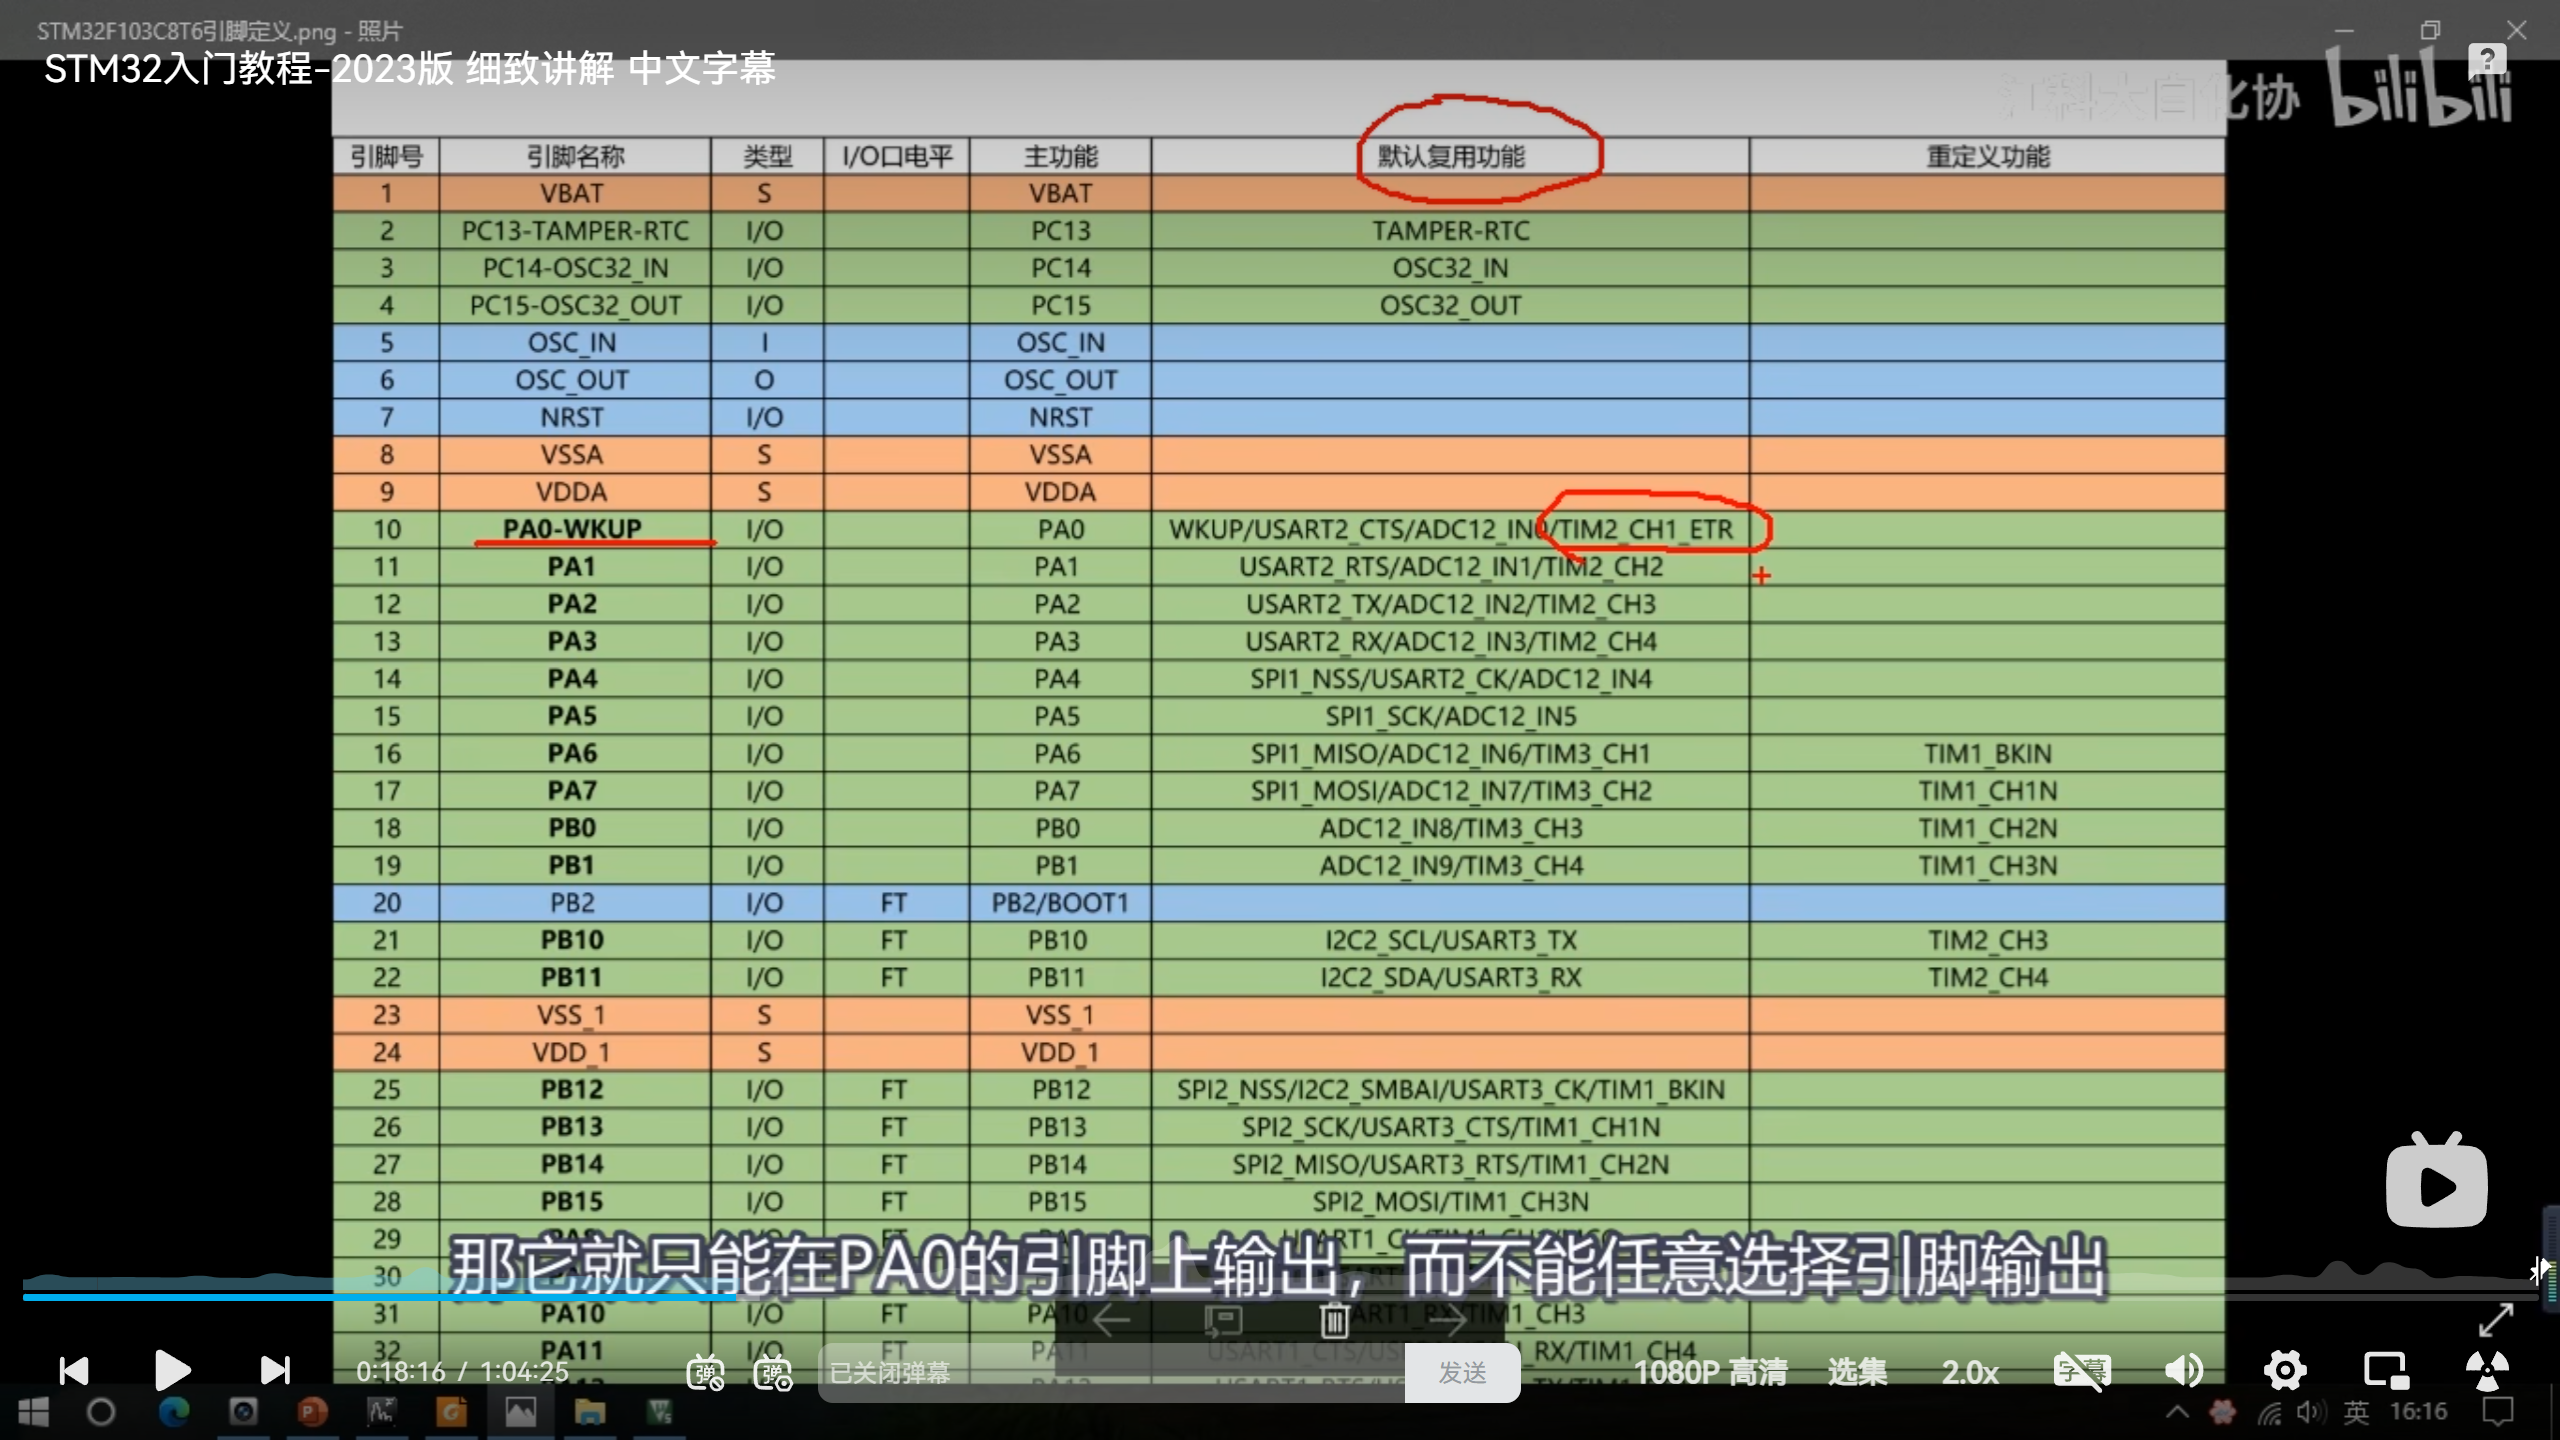This screenshot has height=1440, width=2560.
Task: Open Microsoft Edge from the taskbar
Action: coord(174,1412)
